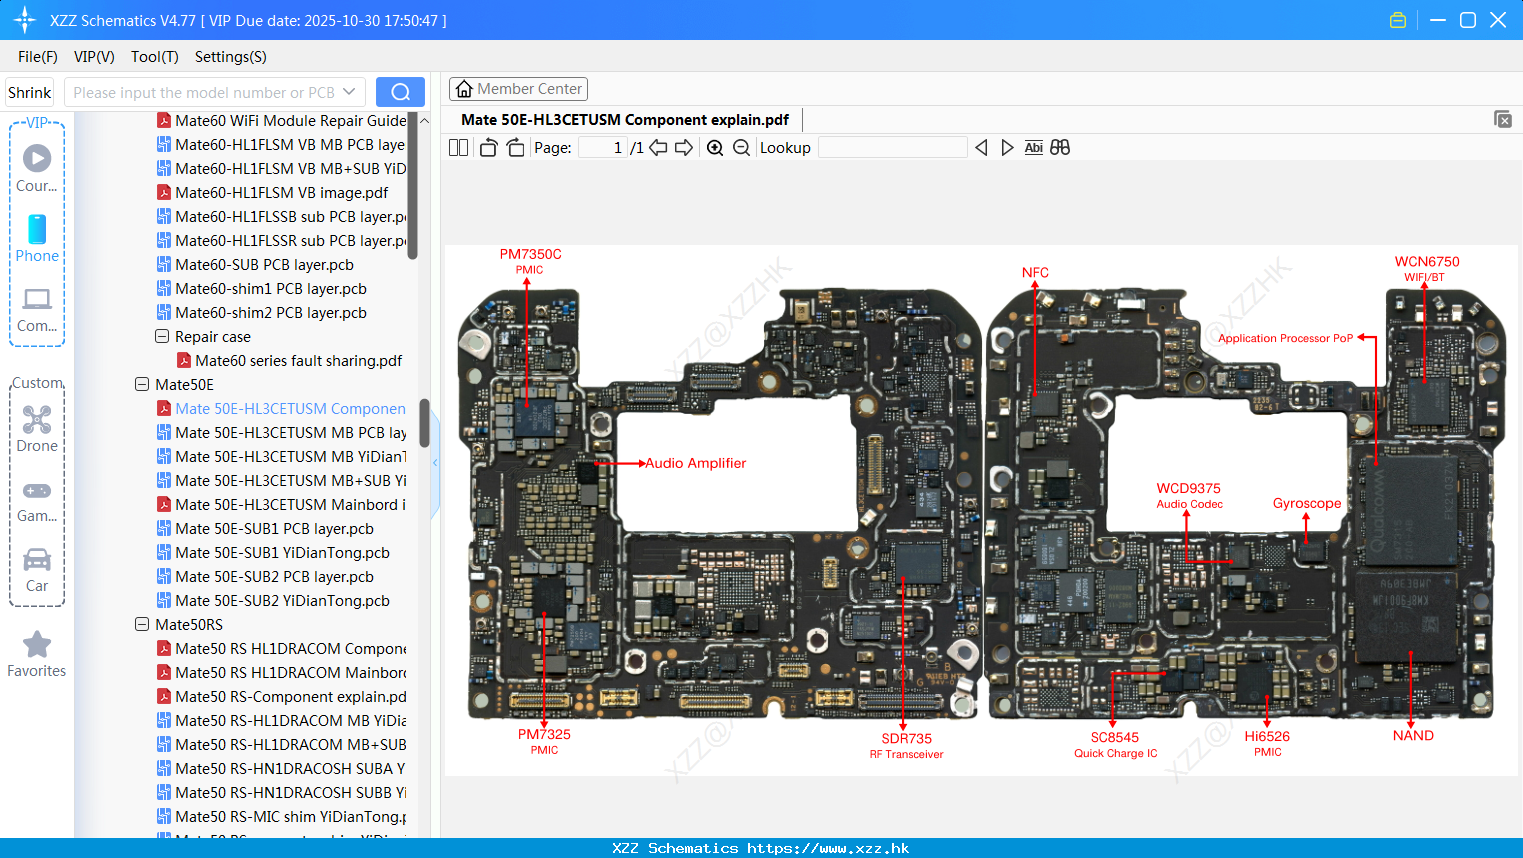Rotate the page clockwise
The width and height of the screenshot is (1523, 858).
515,148
